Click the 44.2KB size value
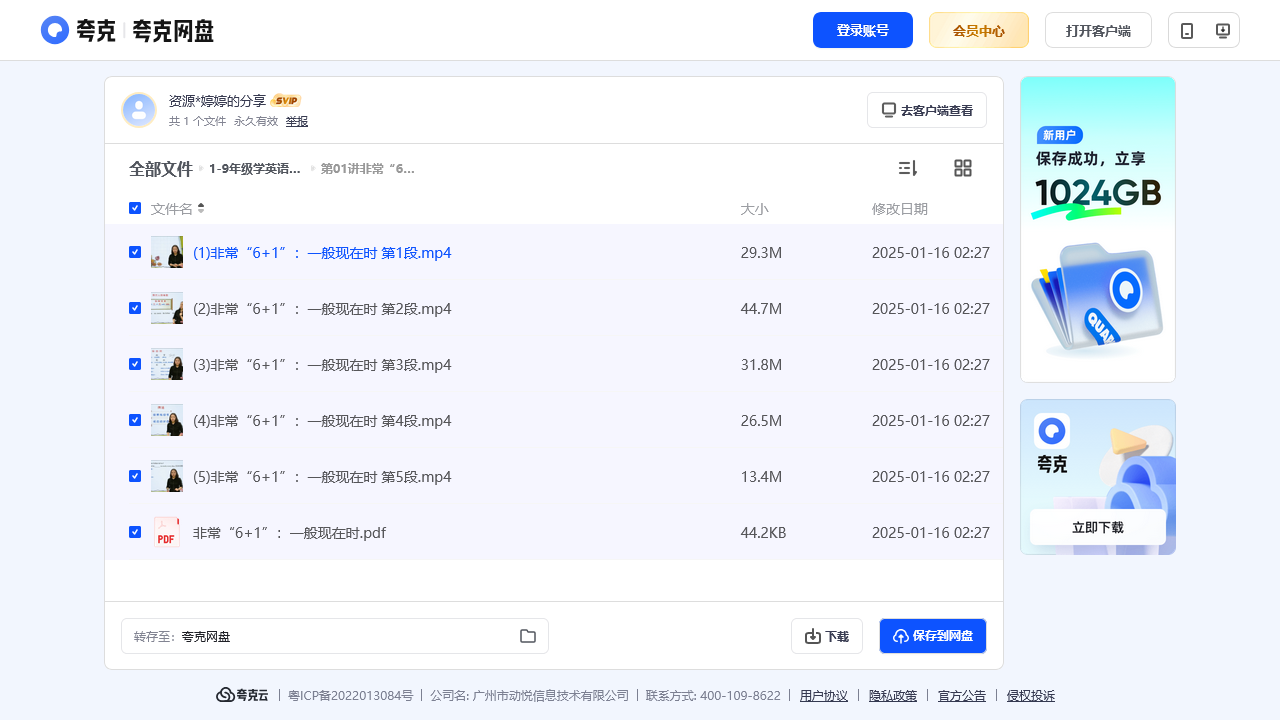 click(x=763, y=533)
